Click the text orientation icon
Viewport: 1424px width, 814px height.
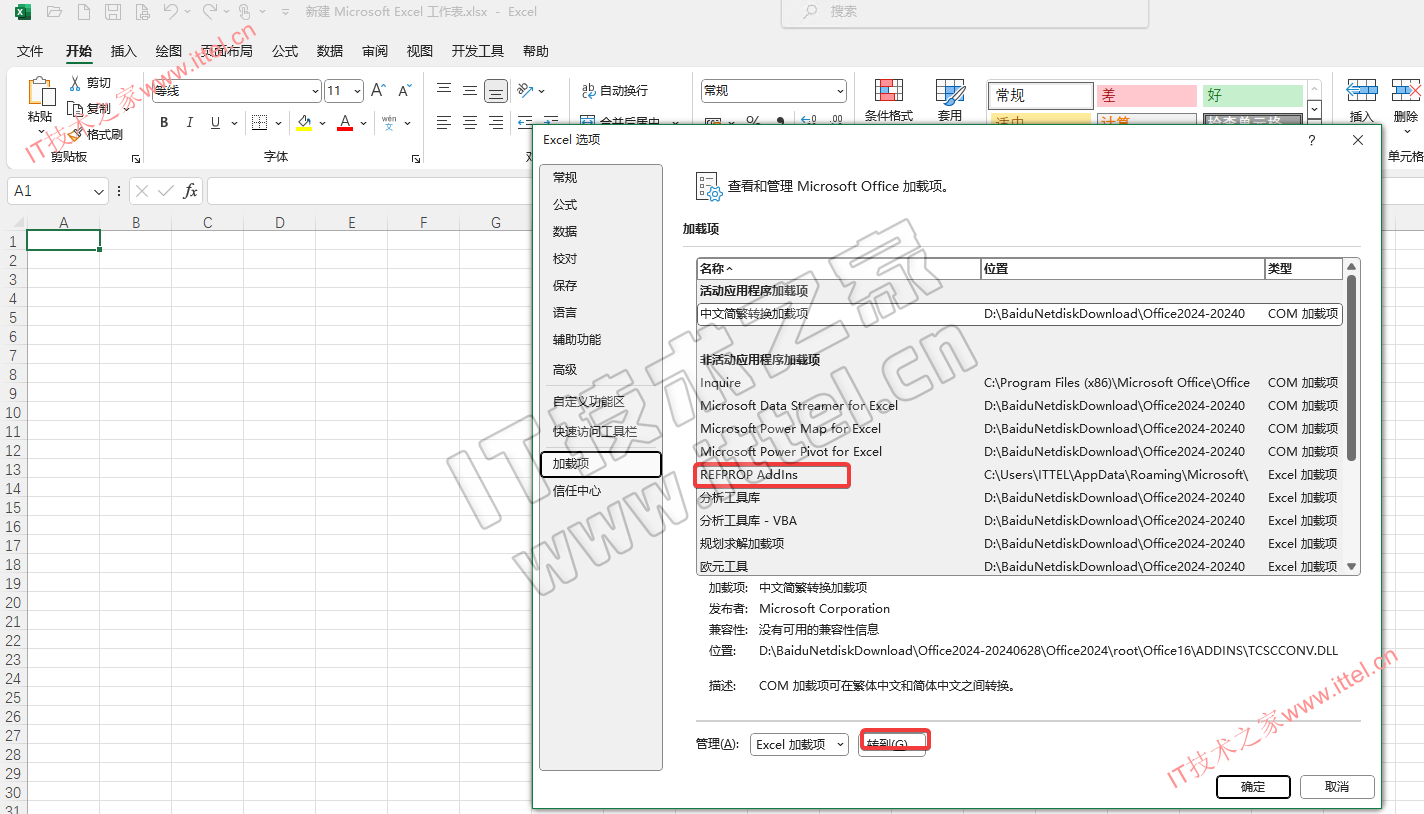tap(526, 91)
